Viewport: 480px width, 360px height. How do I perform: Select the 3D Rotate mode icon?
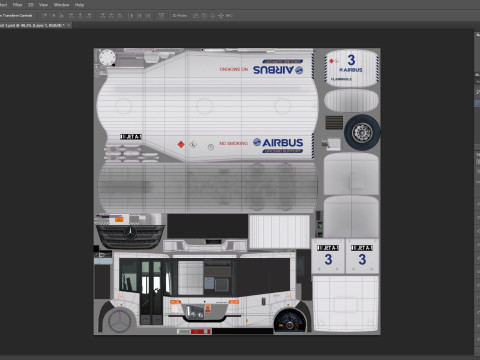click(196, 16)
